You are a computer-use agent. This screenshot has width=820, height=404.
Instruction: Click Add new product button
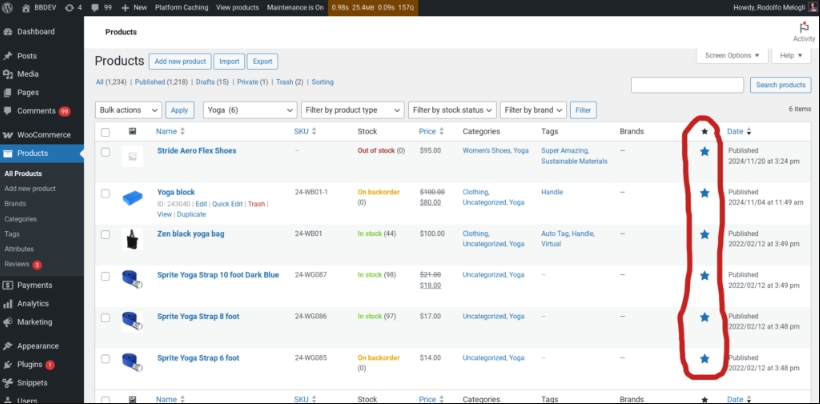(180, 61)
